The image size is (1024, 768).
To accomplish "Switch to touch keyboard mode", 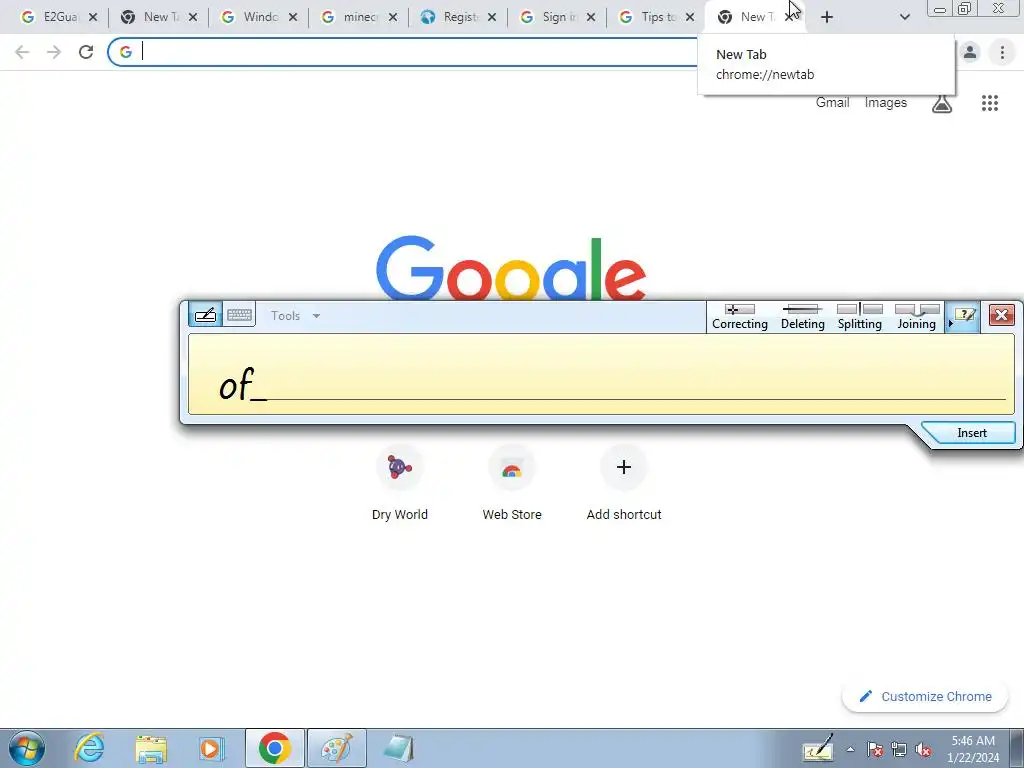I will (x=239, y=315).
